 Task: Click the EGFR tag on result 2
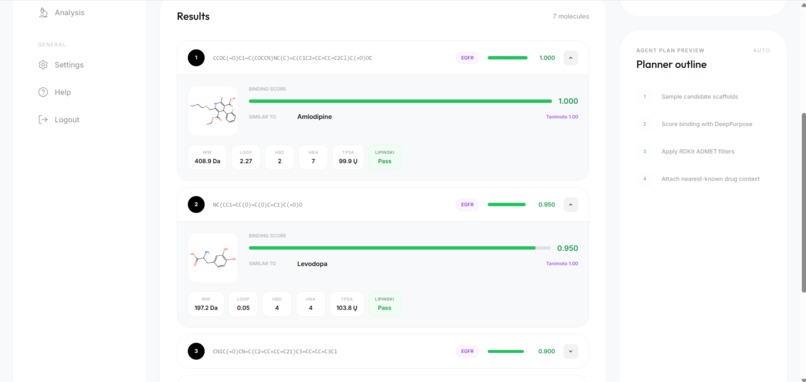[467, 205]
